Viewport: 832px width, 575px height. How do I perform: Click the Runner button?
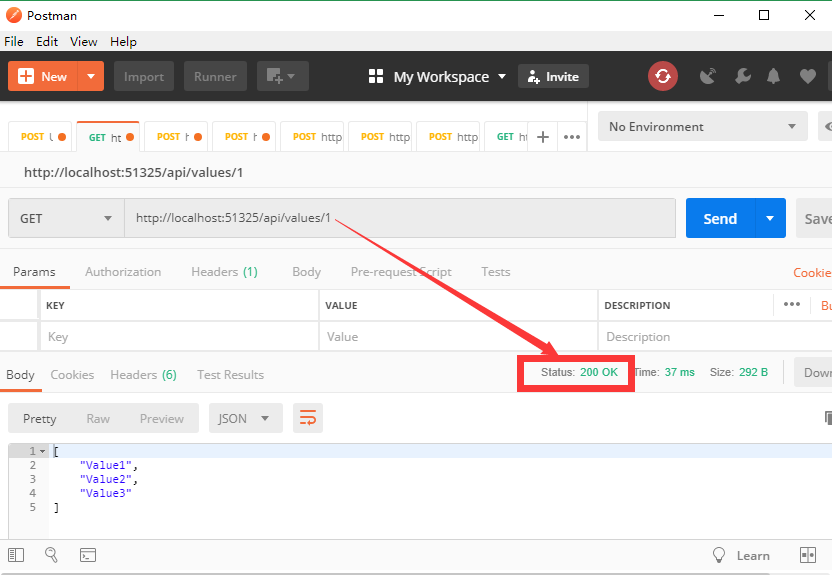click(x=215, y=76)
